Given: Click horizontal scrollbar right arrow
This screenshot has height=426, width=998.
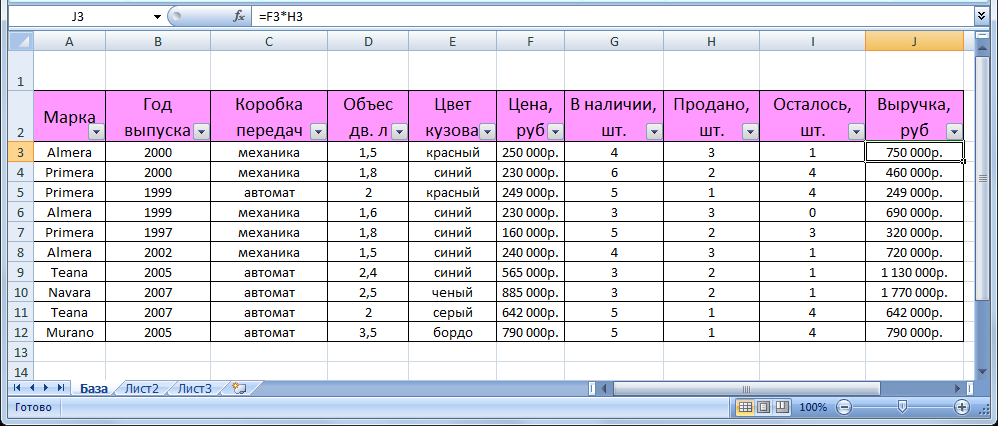Looking at the screenshot, I should coord(957,388).
